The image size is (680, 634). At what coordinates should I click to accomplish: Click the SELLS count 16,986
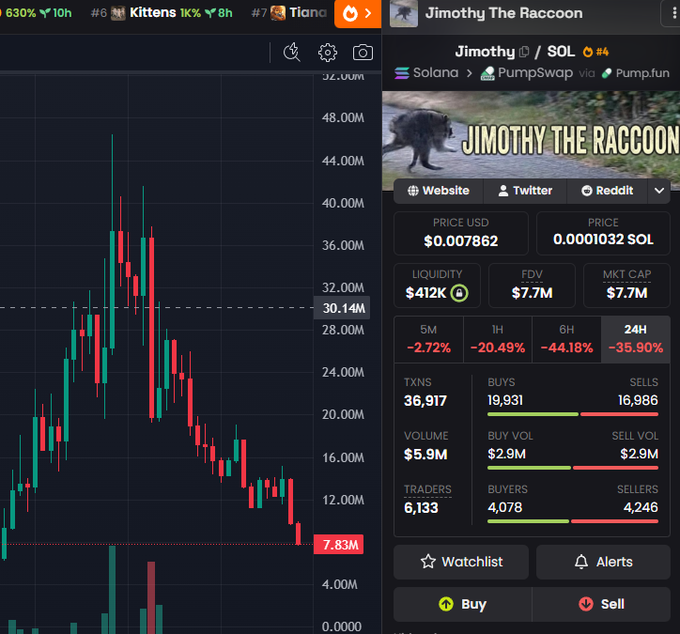pos(638,400)
